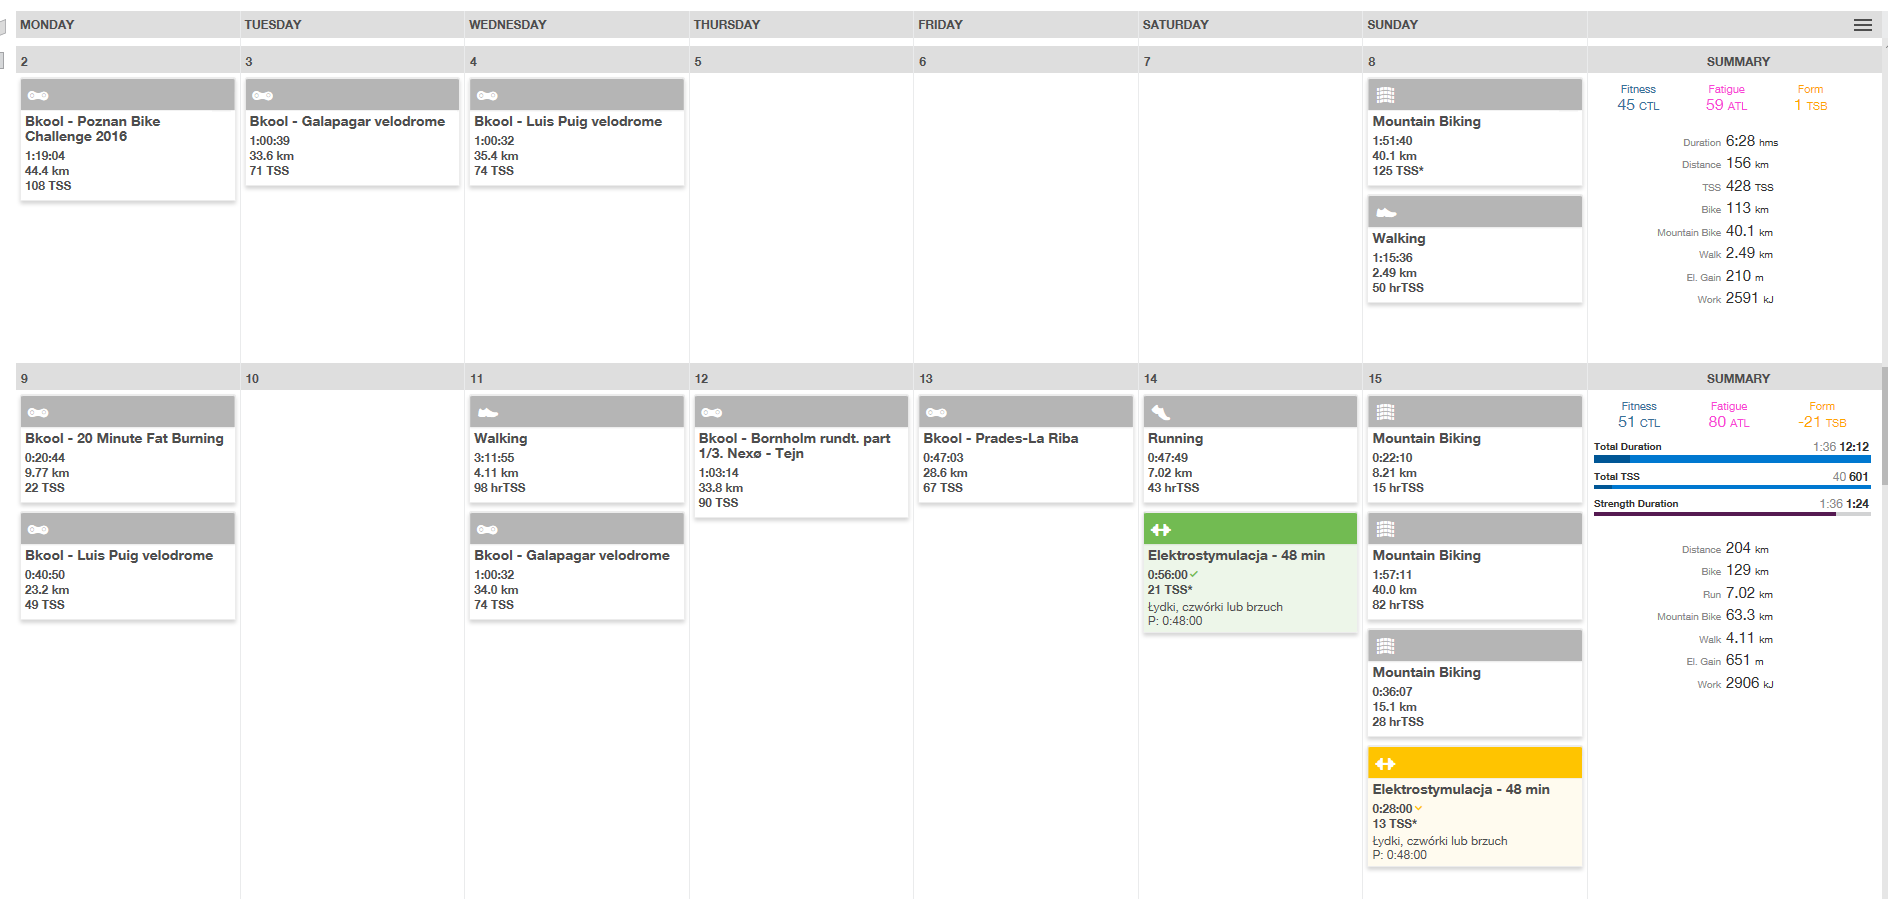Click walking shoe icon on Sunday 8 Walking
This screenshot has height=899, width=1888.
pyautogui.click(x=1386, y=213)
